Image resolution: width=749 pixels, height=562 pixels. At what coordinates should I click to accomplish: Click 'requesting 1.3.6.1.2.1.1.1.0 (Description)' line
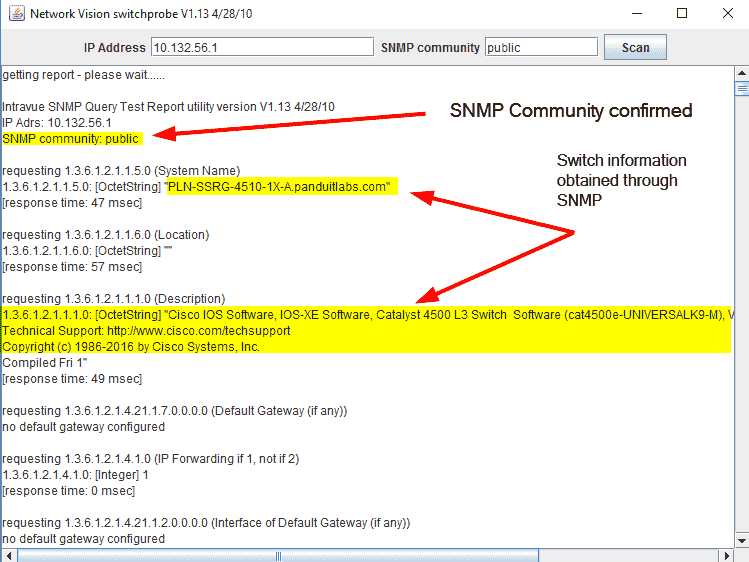tap(114, 299)
